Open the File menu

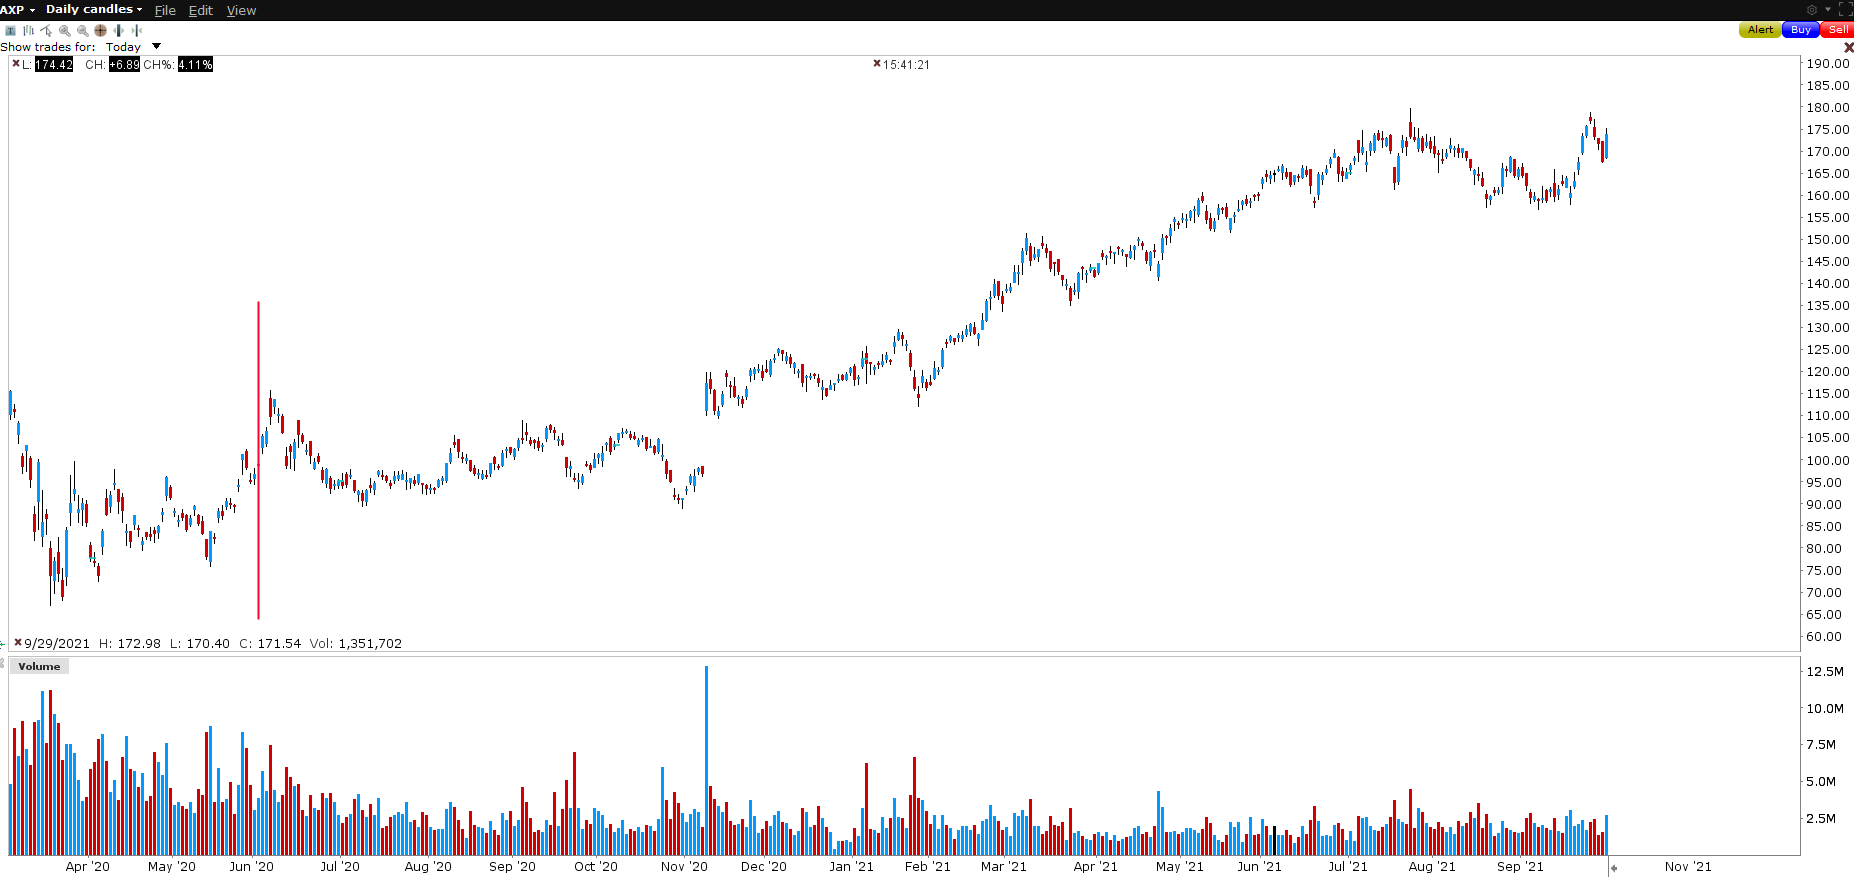(165, 10)
